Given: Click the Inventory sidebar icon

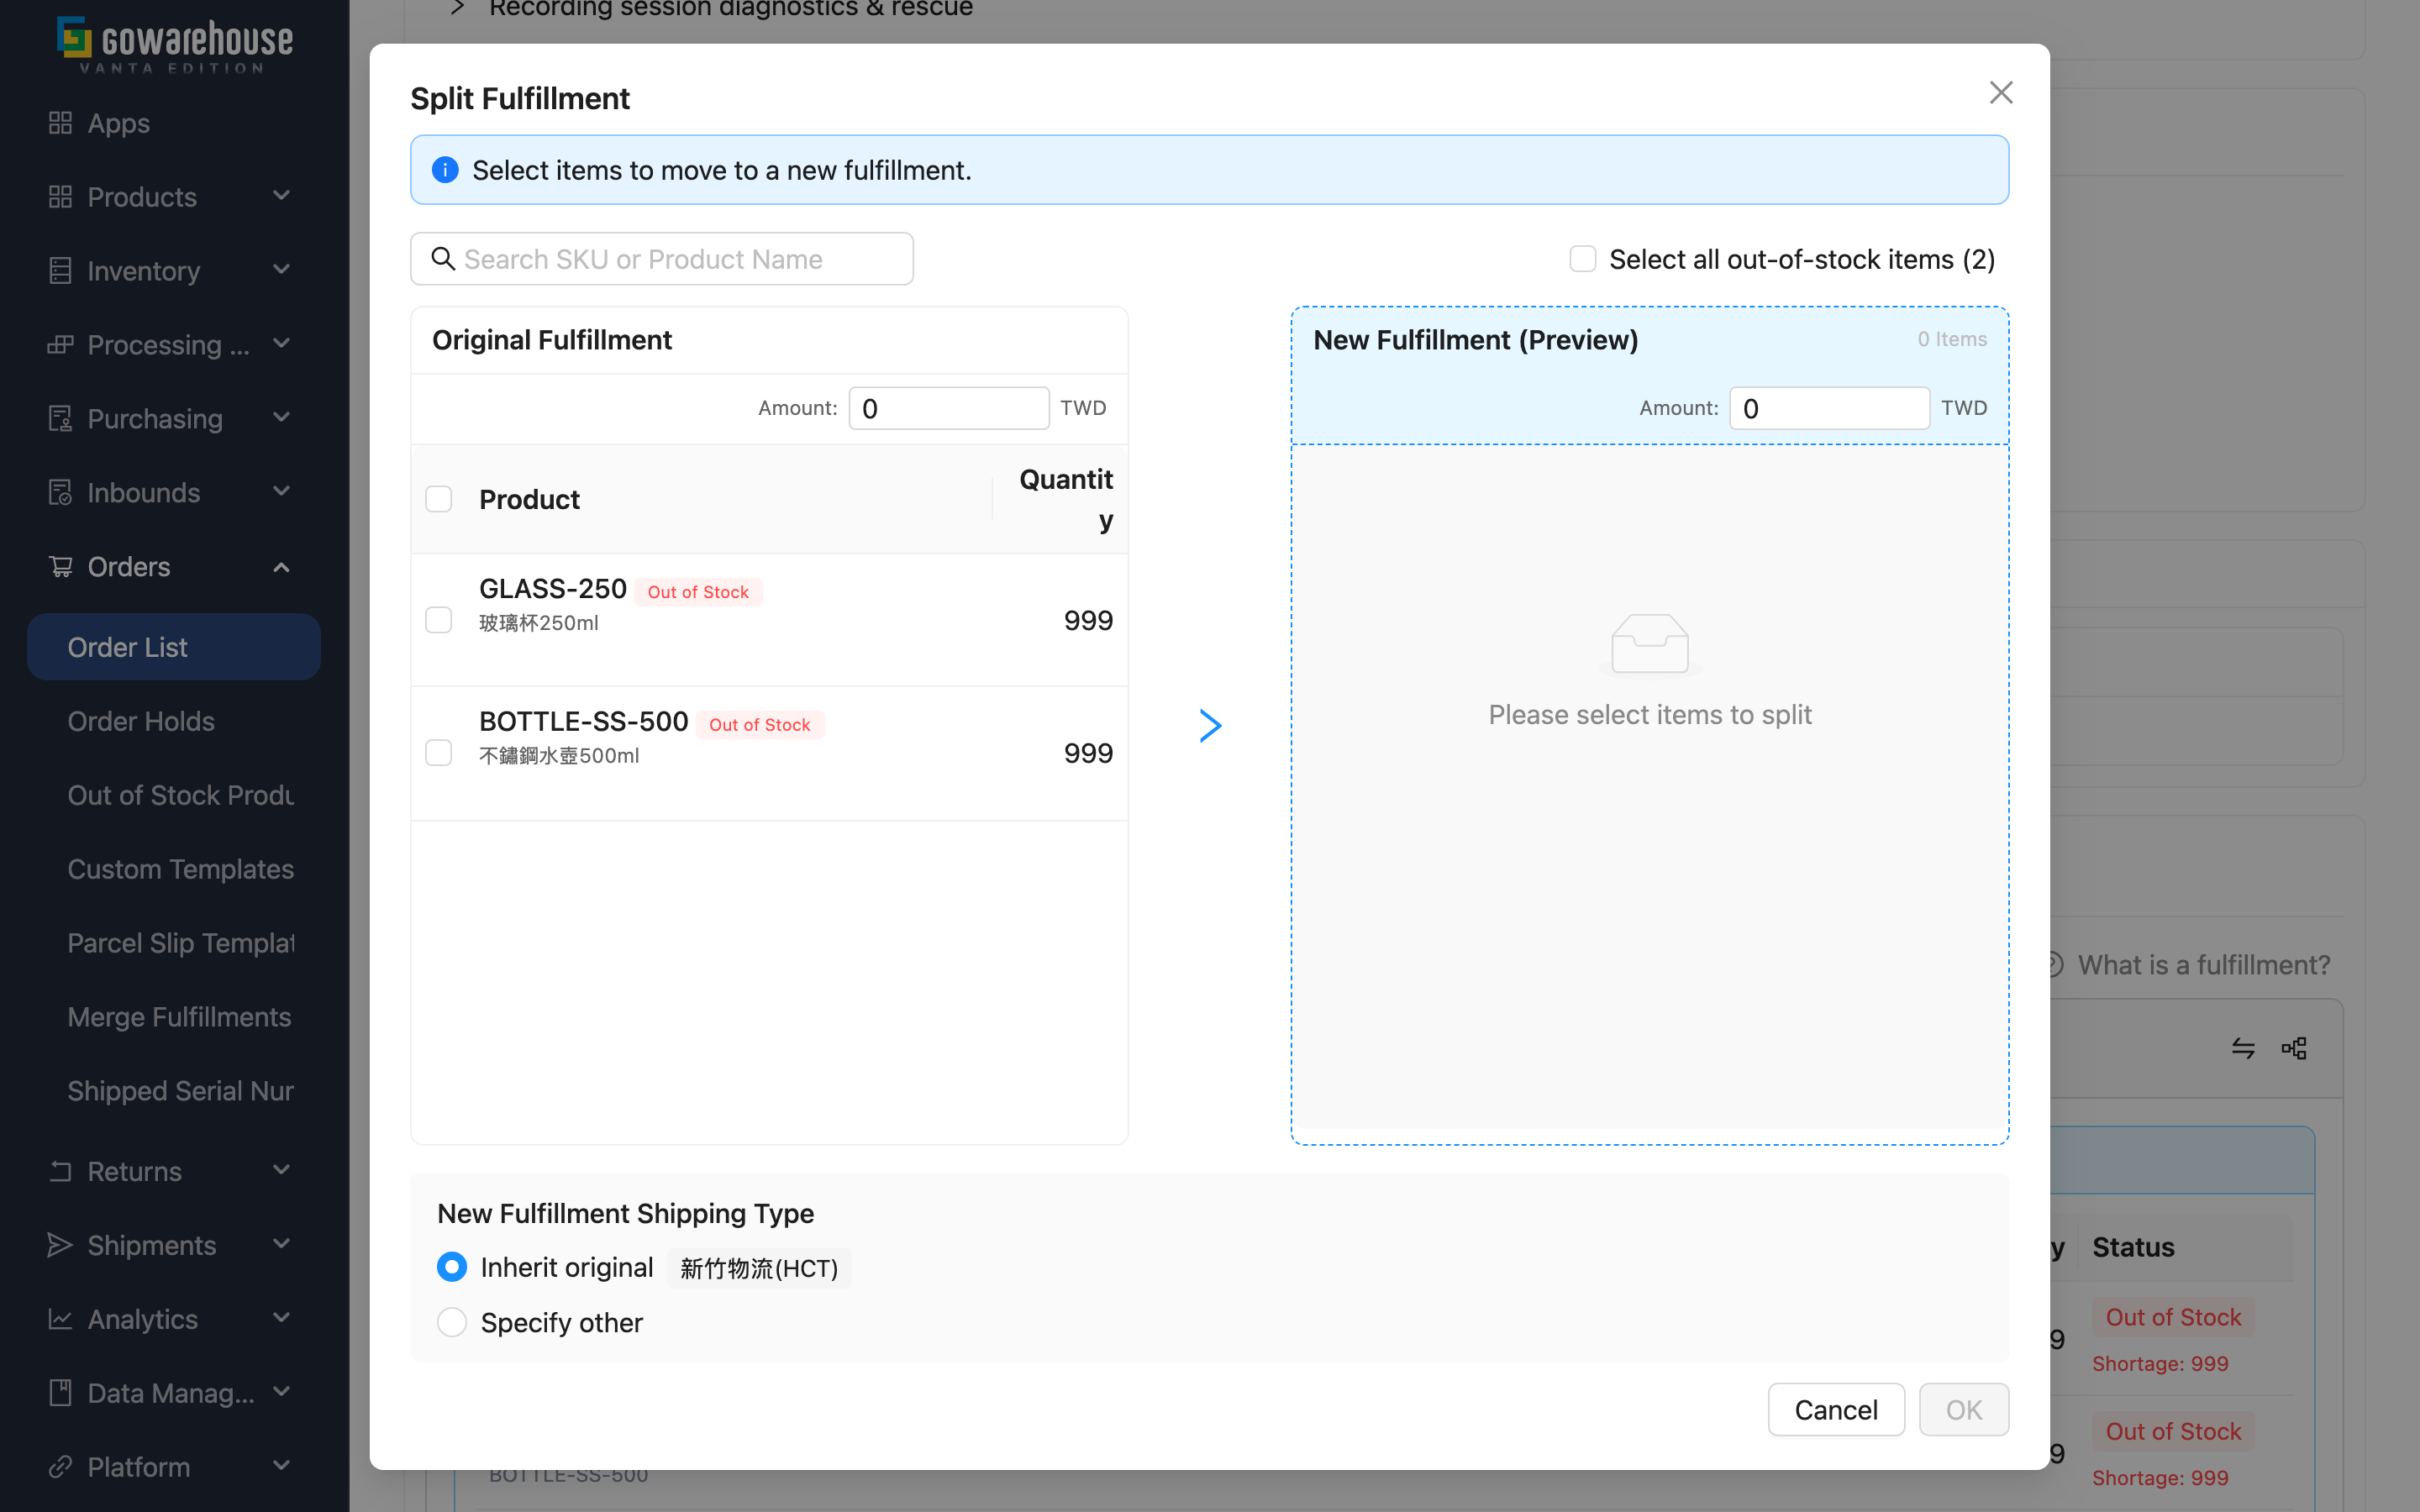Looking at the screenshot, I should click(60, 271).
